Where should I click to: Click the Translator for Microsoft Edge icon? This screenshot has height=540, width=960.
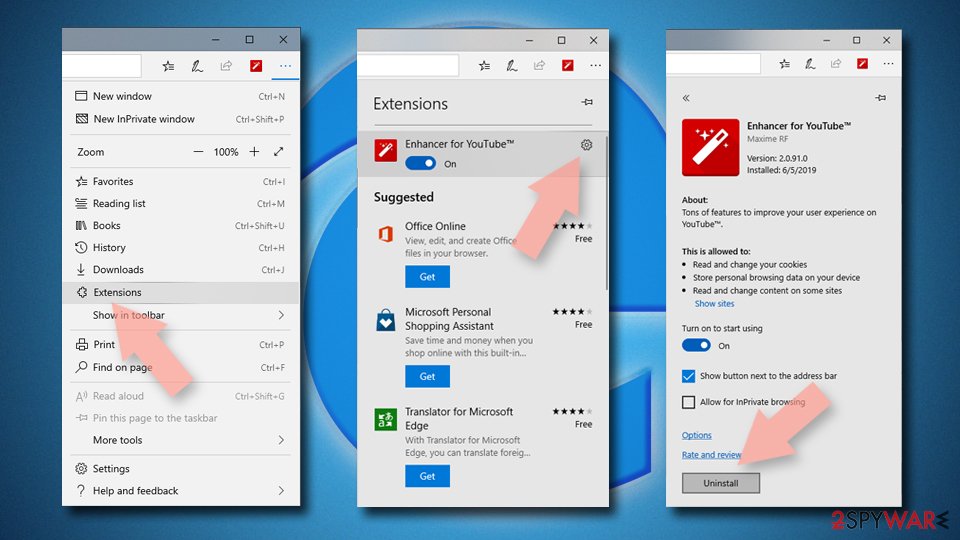(x=386, y=420)
